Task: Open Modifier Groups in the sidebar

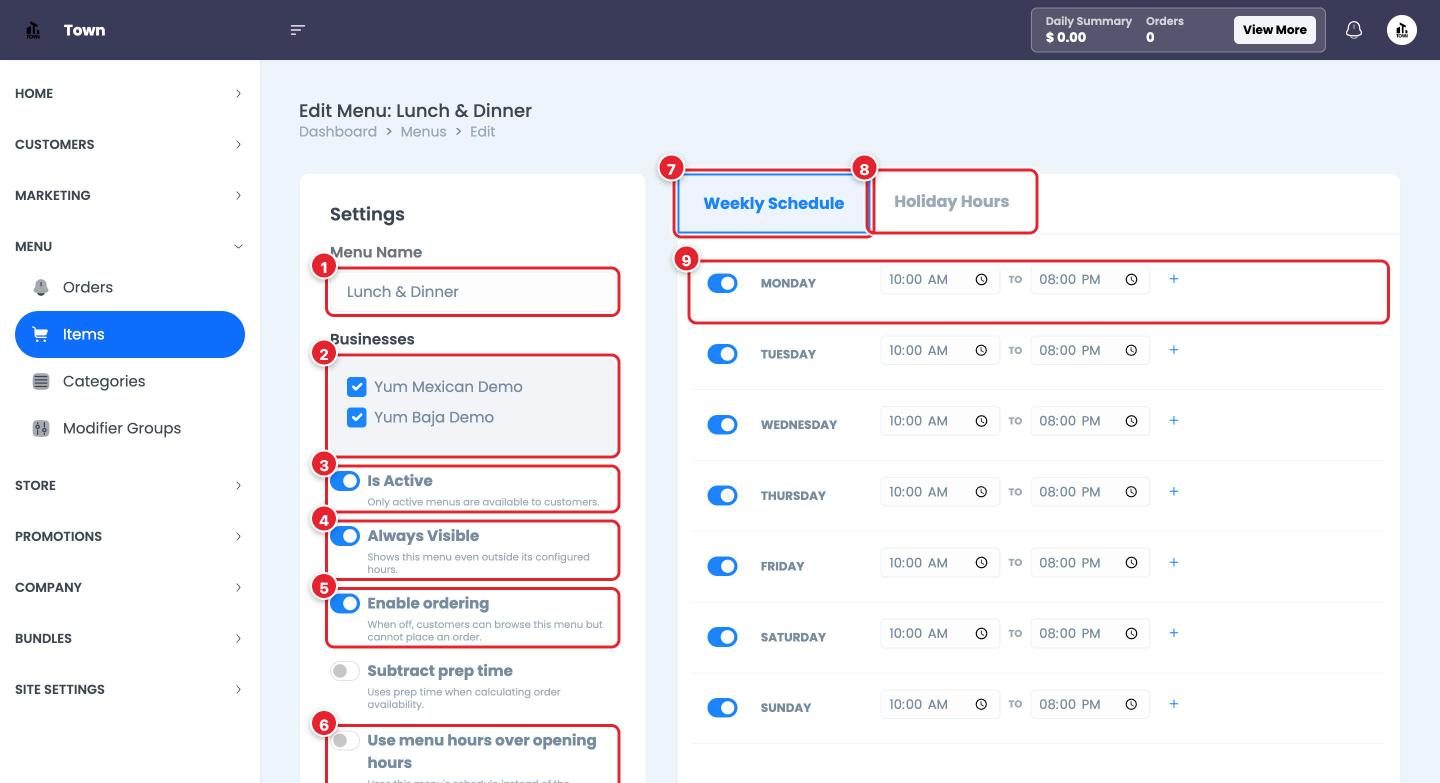Action: 130,428
